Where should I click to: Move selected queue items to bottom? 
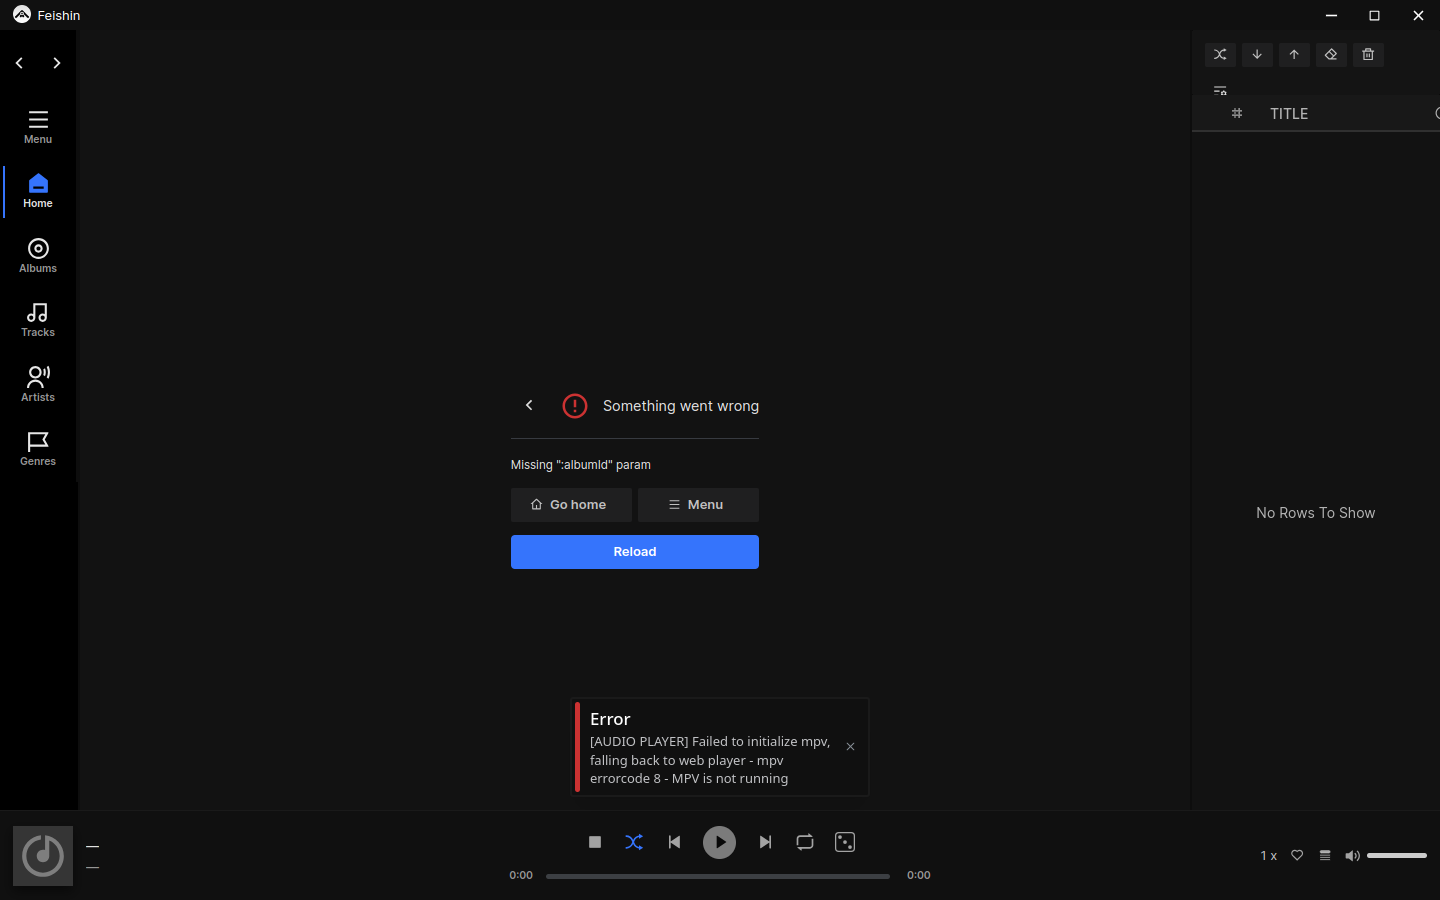pos(1257,55)
